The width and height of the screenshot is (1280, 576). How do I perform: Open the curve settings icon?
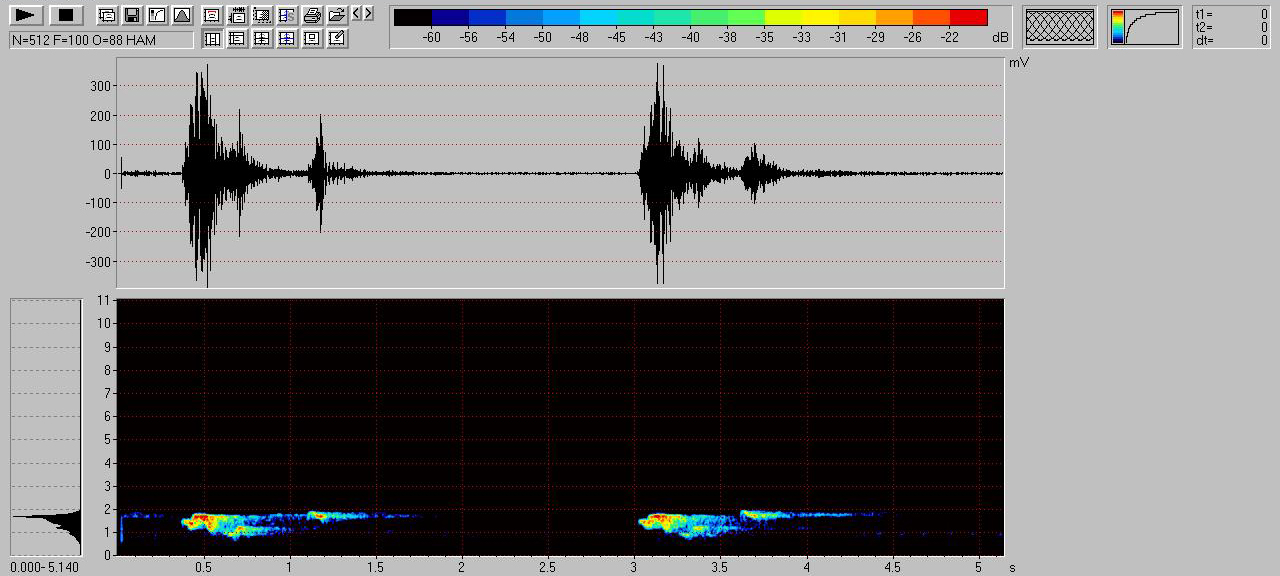point(156,15)
